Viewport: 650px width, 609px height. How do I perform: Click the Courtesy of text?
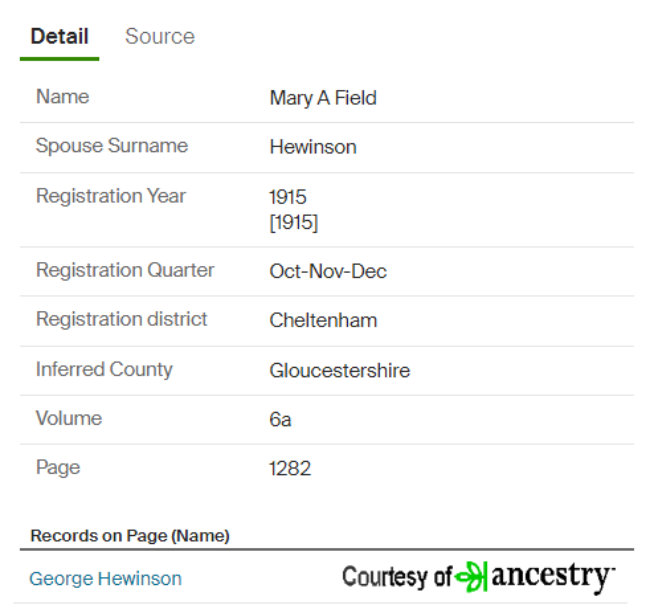[397, 577]
